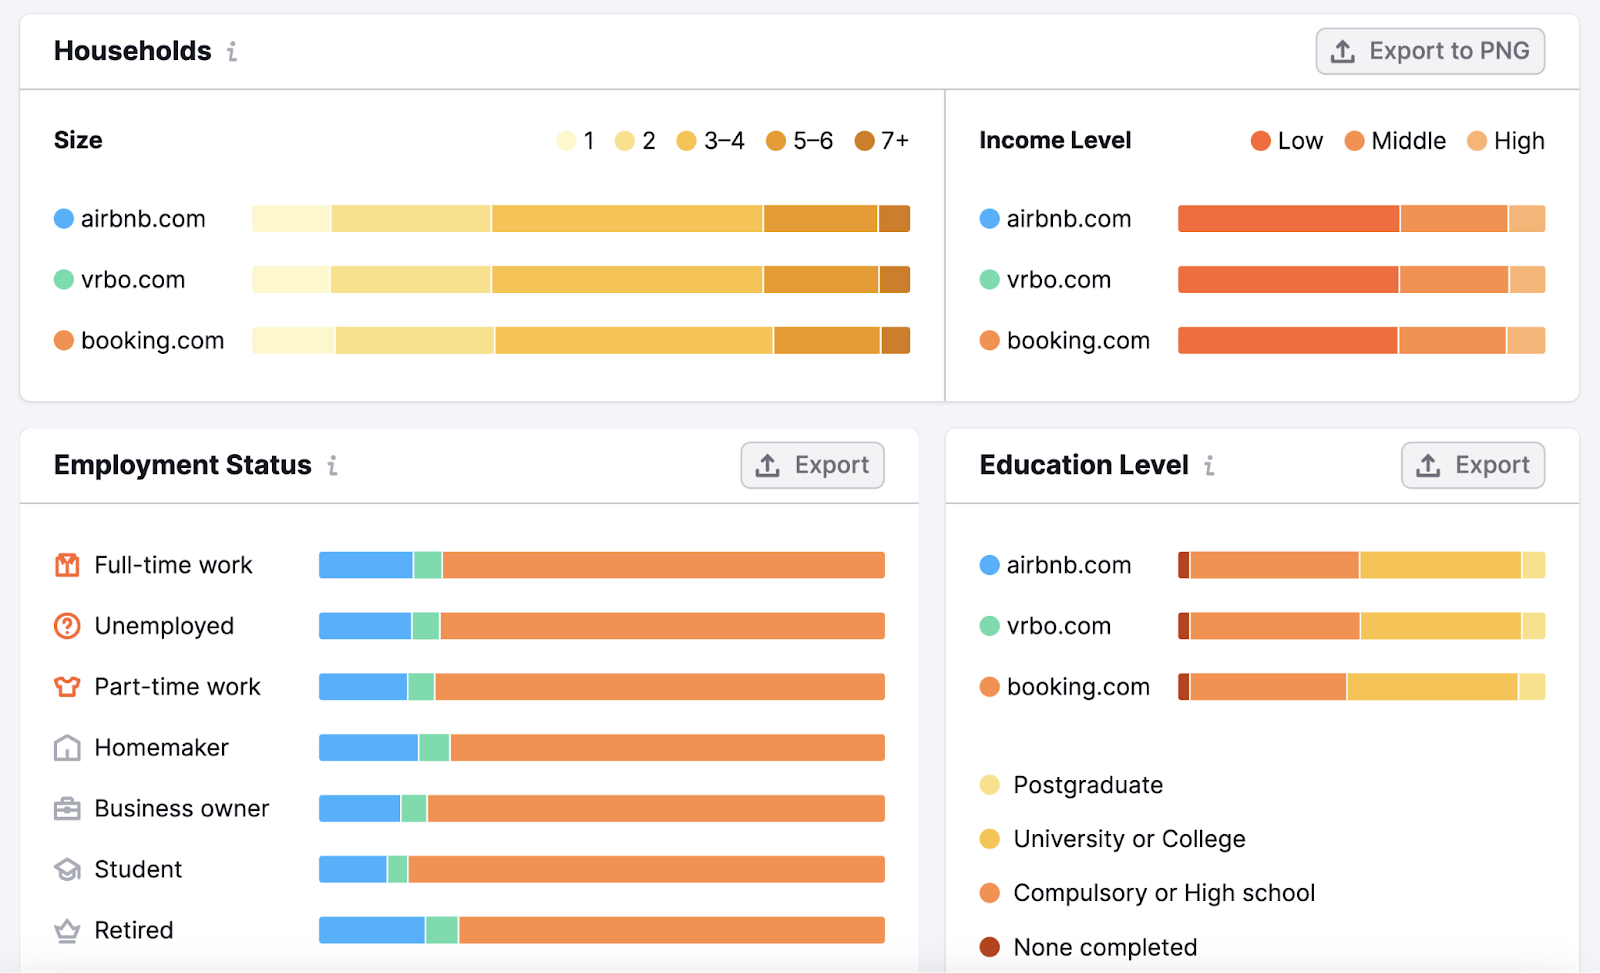
Task: Click the Student graduation cap icon
Action: (65, 869)
